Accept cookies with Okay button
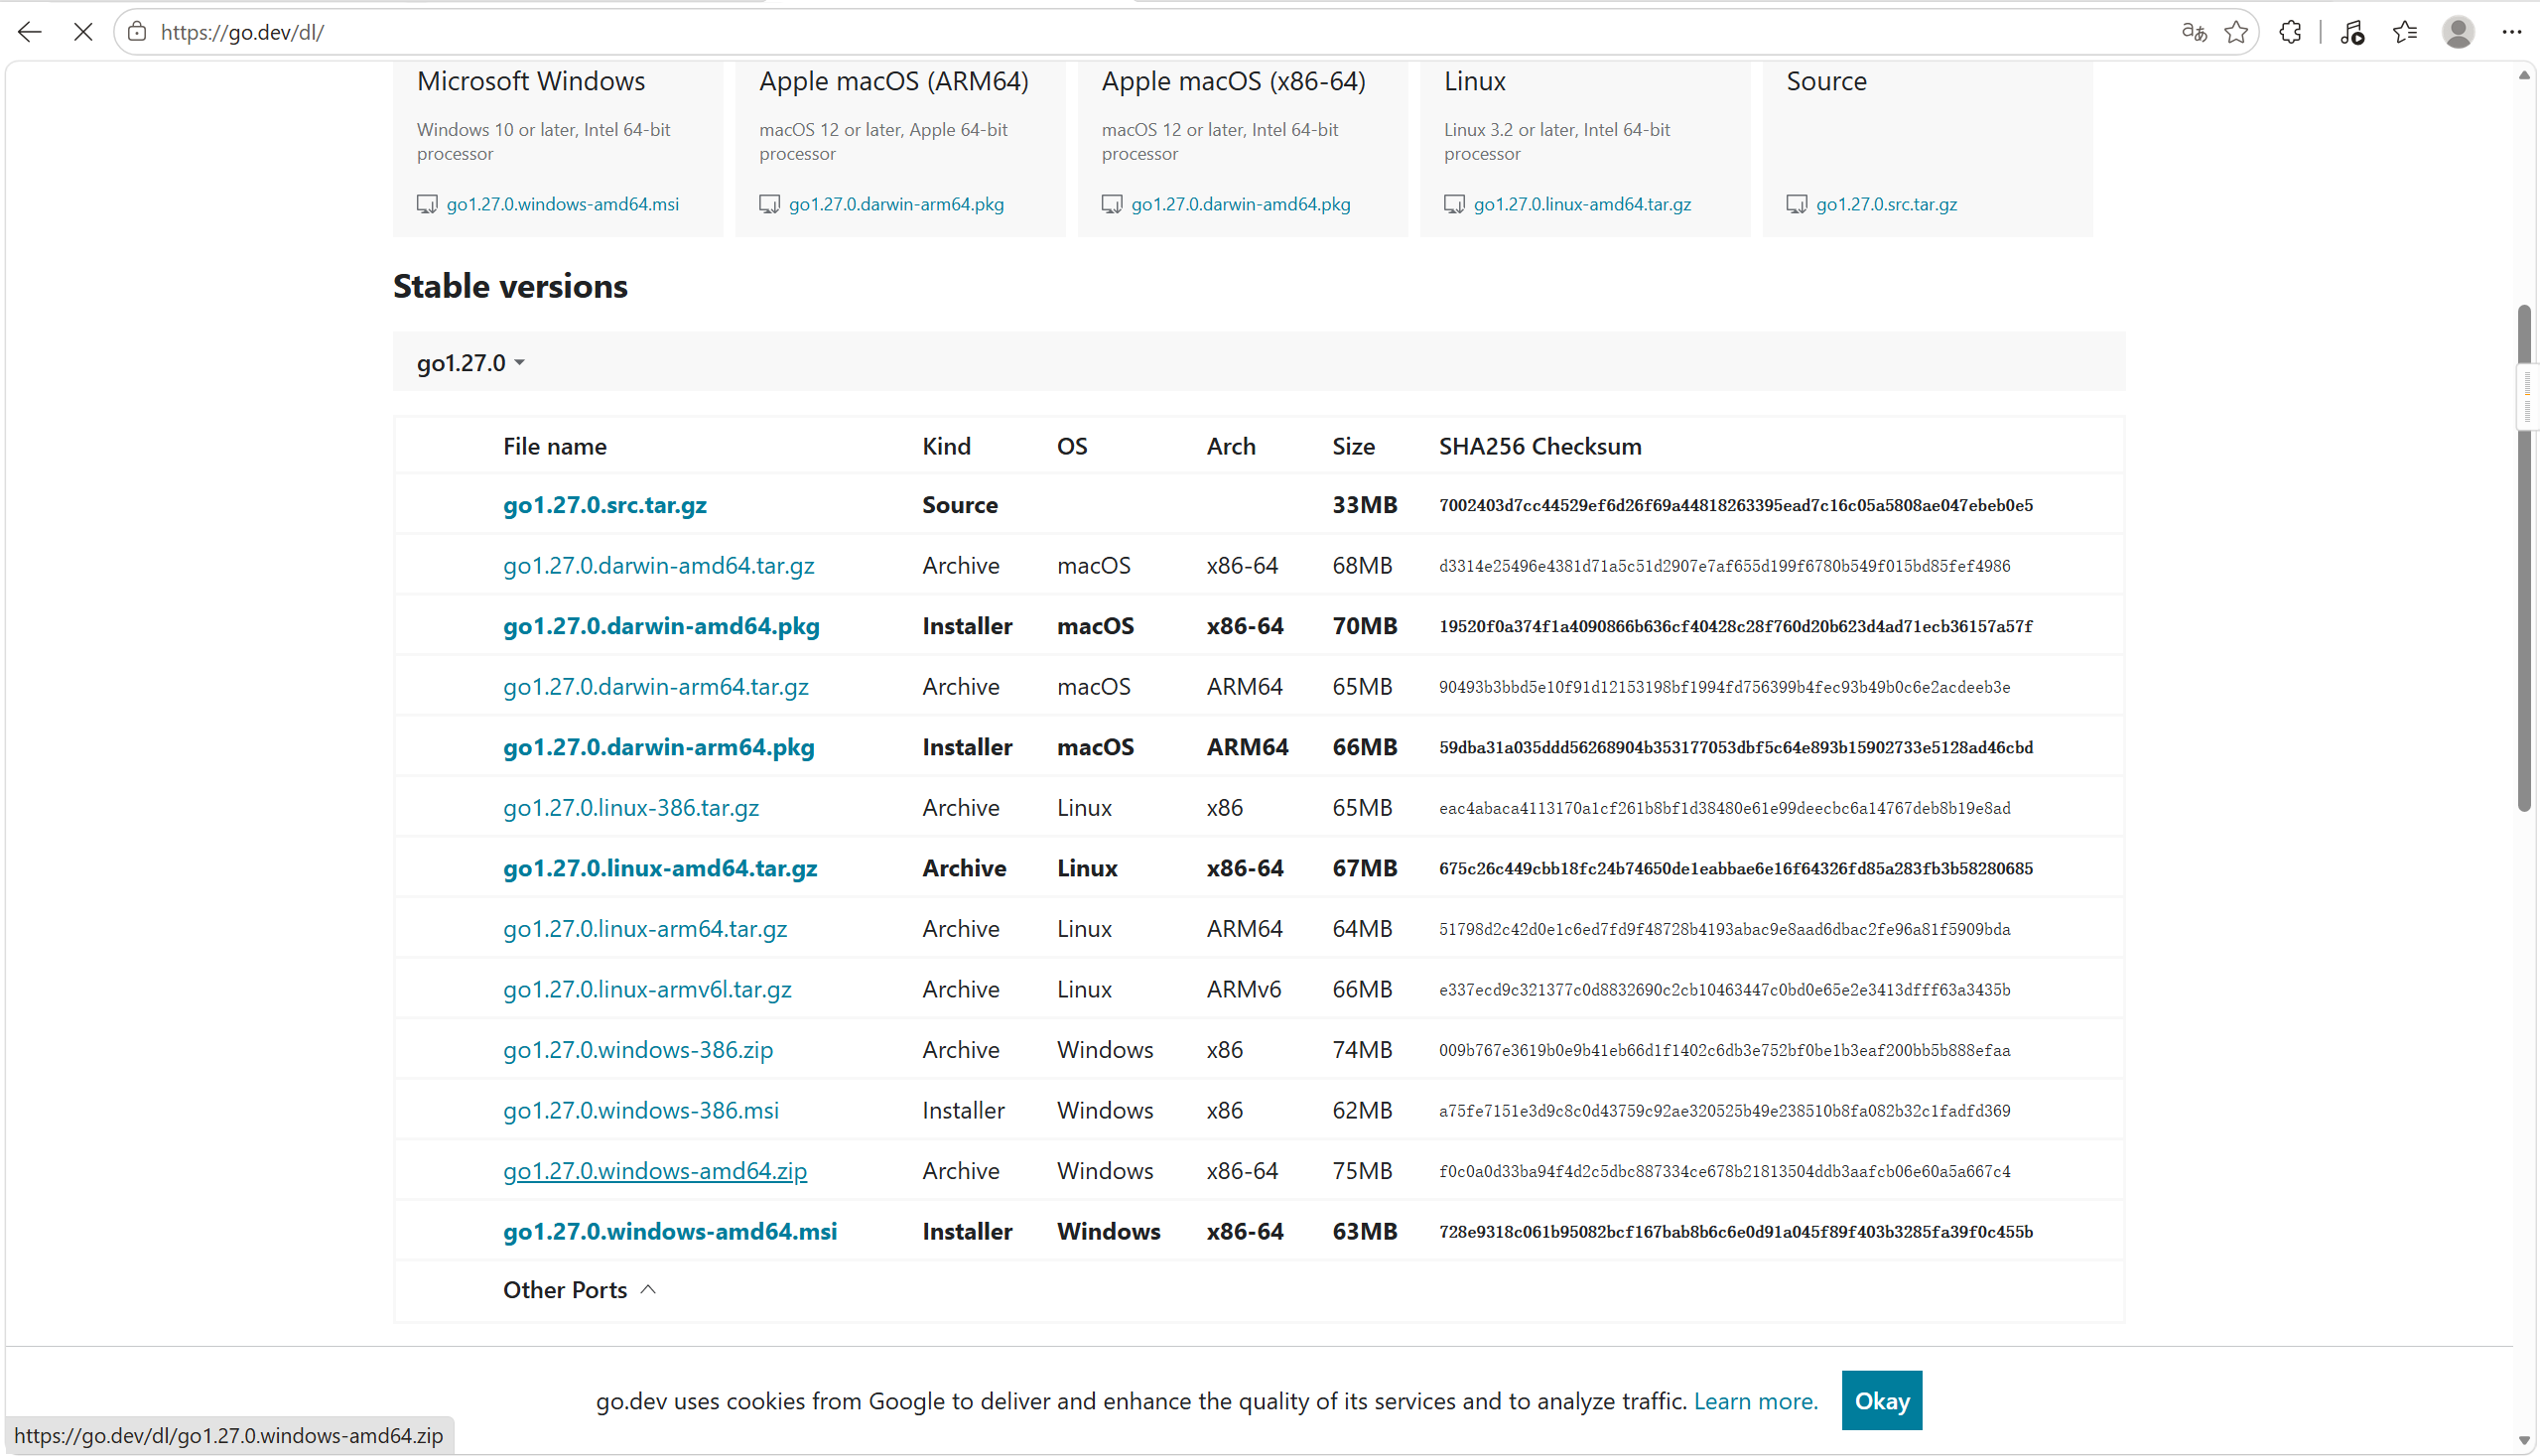The width and height of the screenshot is (2540, 1456). 1882,1400
